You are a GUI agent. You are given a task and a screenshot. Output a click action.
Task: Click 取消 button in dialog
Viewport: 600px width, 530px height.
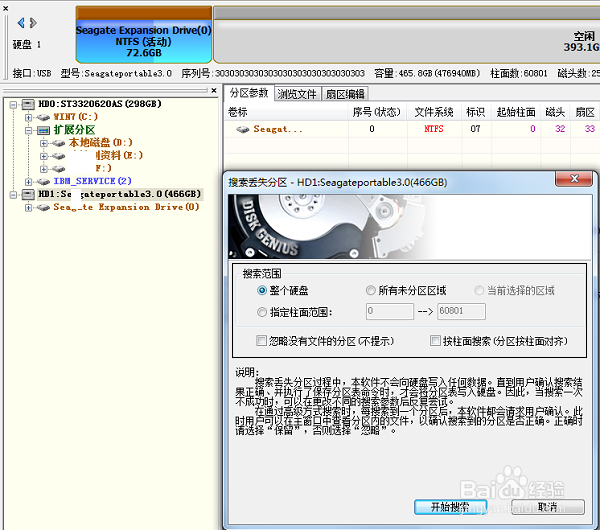[x=548, y=507]
